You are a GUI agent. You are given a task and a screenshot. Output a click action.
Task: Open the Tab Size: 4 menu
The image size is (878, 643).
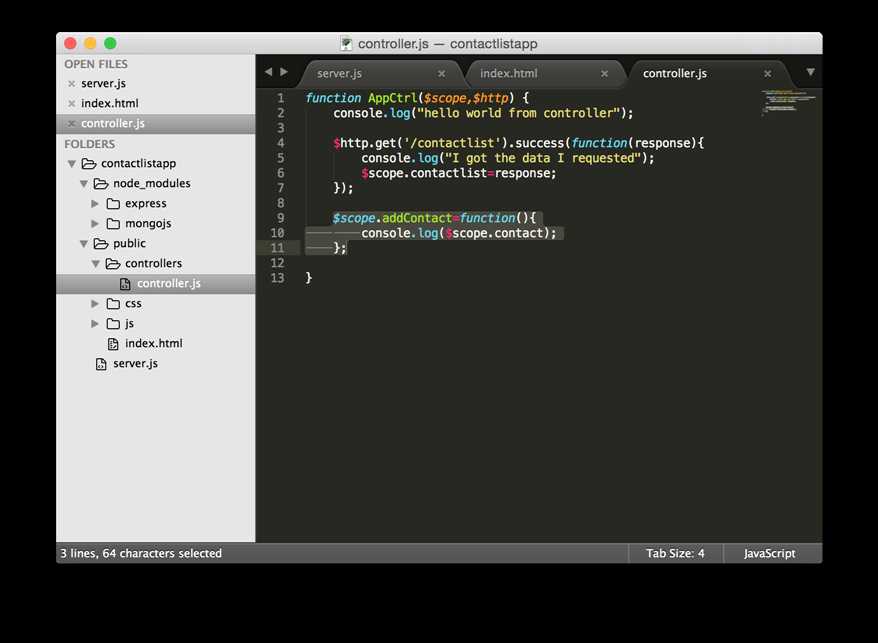[x=675, y=553]
